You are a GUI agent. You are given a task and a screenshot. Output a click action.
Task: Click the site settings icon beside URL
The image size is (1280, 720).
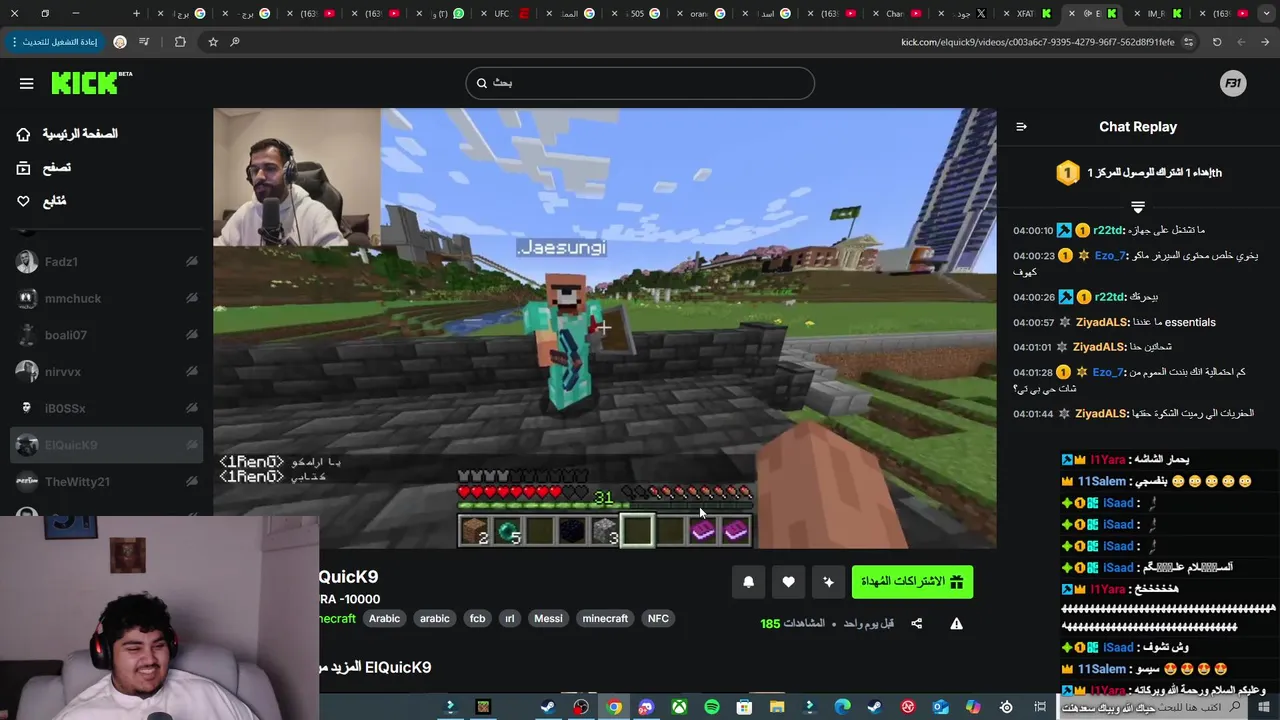pyautogui.click(x=1188, y=42)
